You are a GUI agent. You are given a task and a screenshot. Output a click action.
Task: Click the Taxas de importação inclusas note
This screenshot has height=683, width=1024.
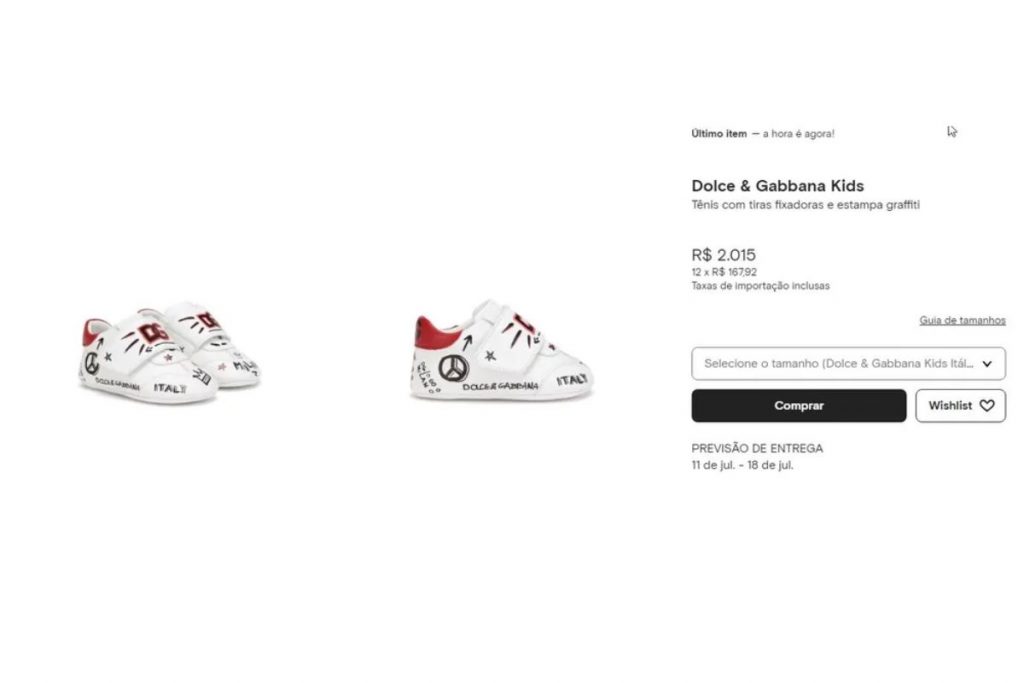[760, 286]
